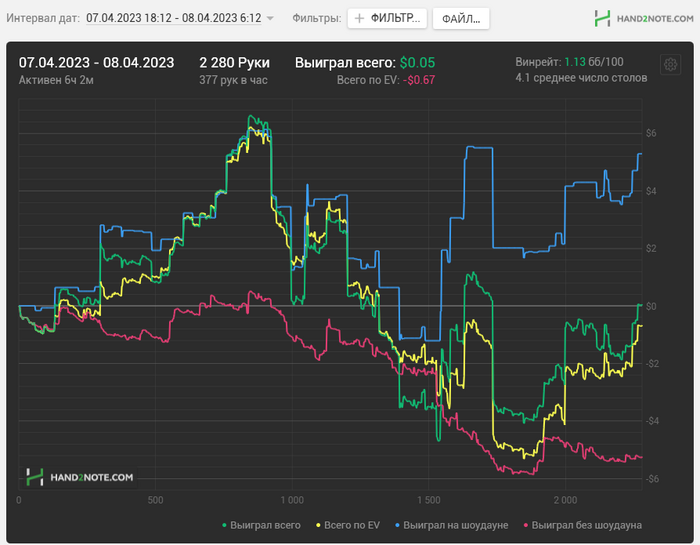Click the Hand2Note logo in the header
700x545 pixels.
coord(644,18)
